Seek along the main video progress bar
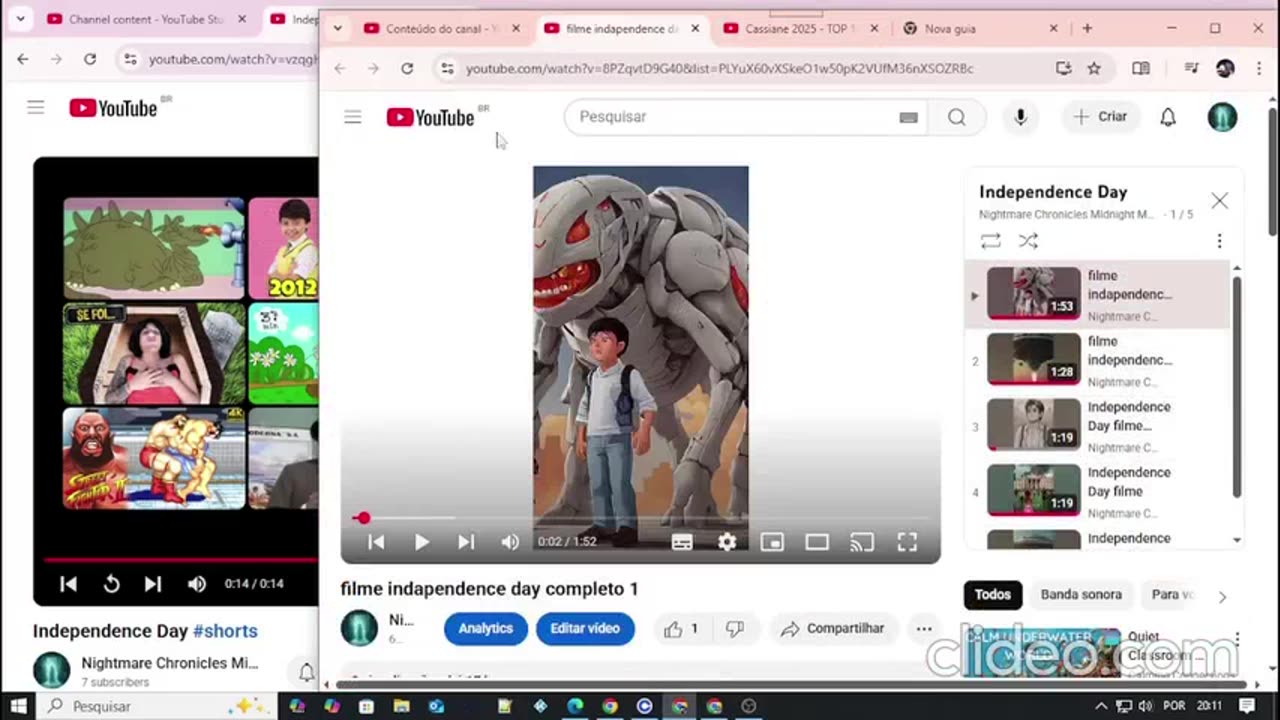The image size is (1280, 720). tap(640, 518)
